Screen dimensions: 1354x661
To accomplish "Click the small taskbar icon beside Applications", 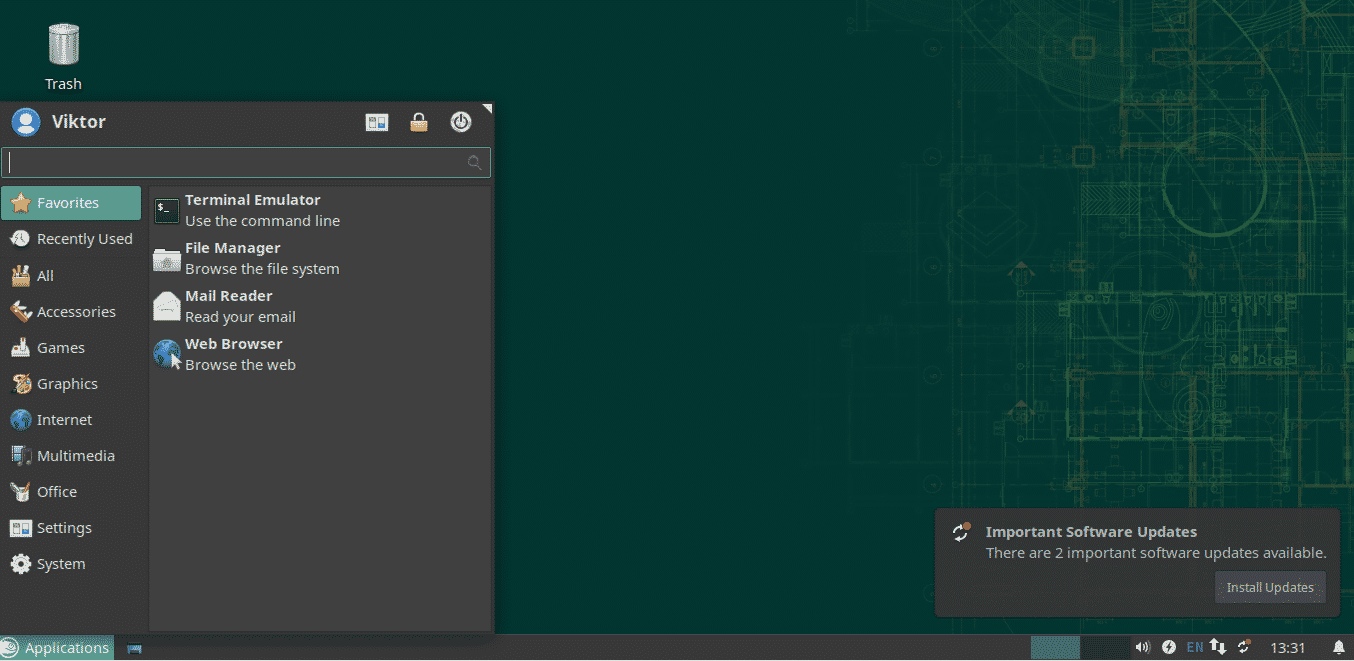I will coord(135,648).
